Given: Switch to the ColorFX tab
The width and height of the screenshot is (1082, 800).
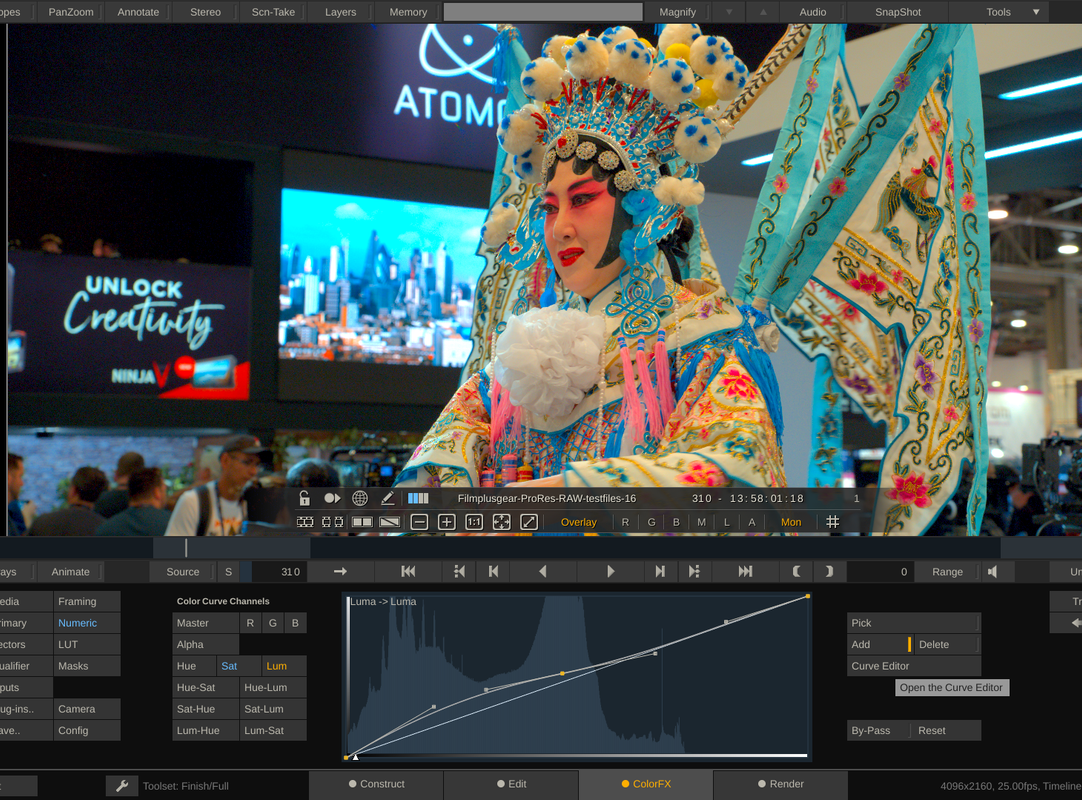Looking at the screenshot, I should pyautogui.click(x=646, y=784).
